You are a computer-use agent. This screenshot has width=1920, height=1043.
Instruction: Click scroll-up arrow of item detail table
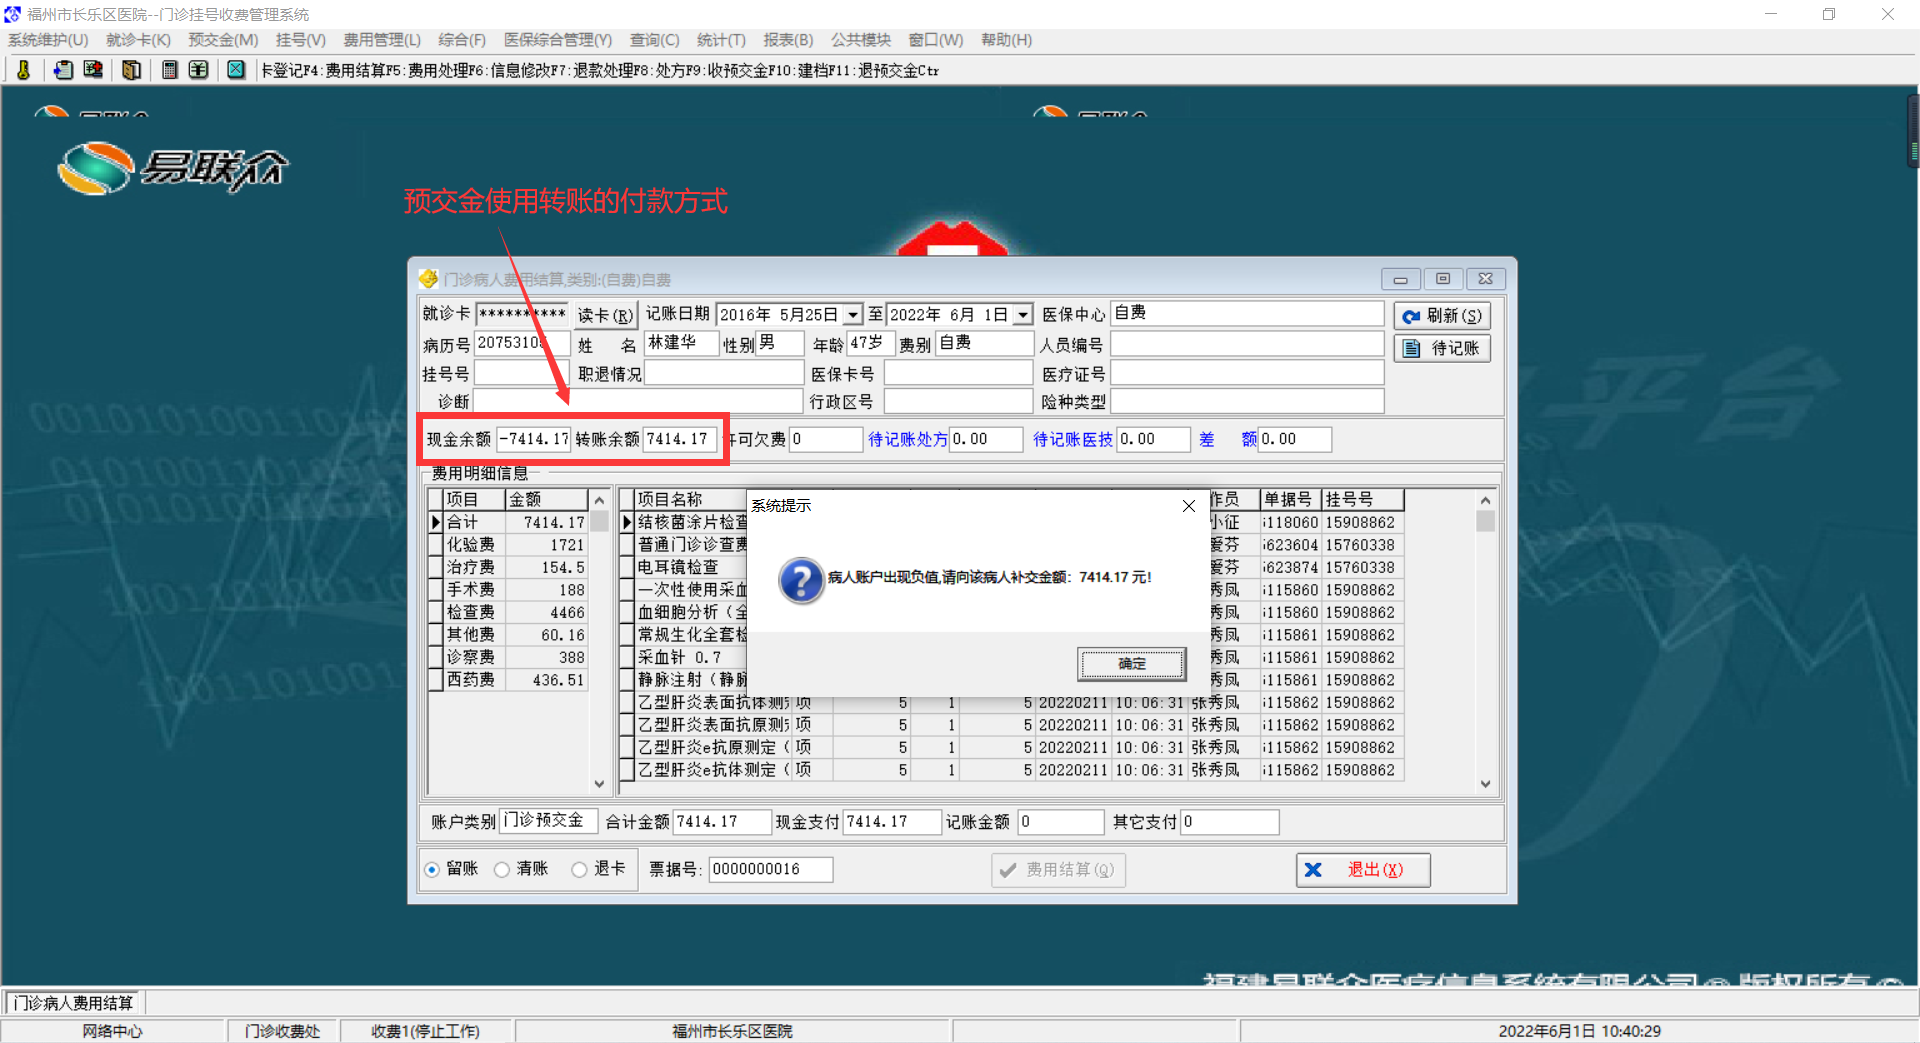pos(1485,500)
